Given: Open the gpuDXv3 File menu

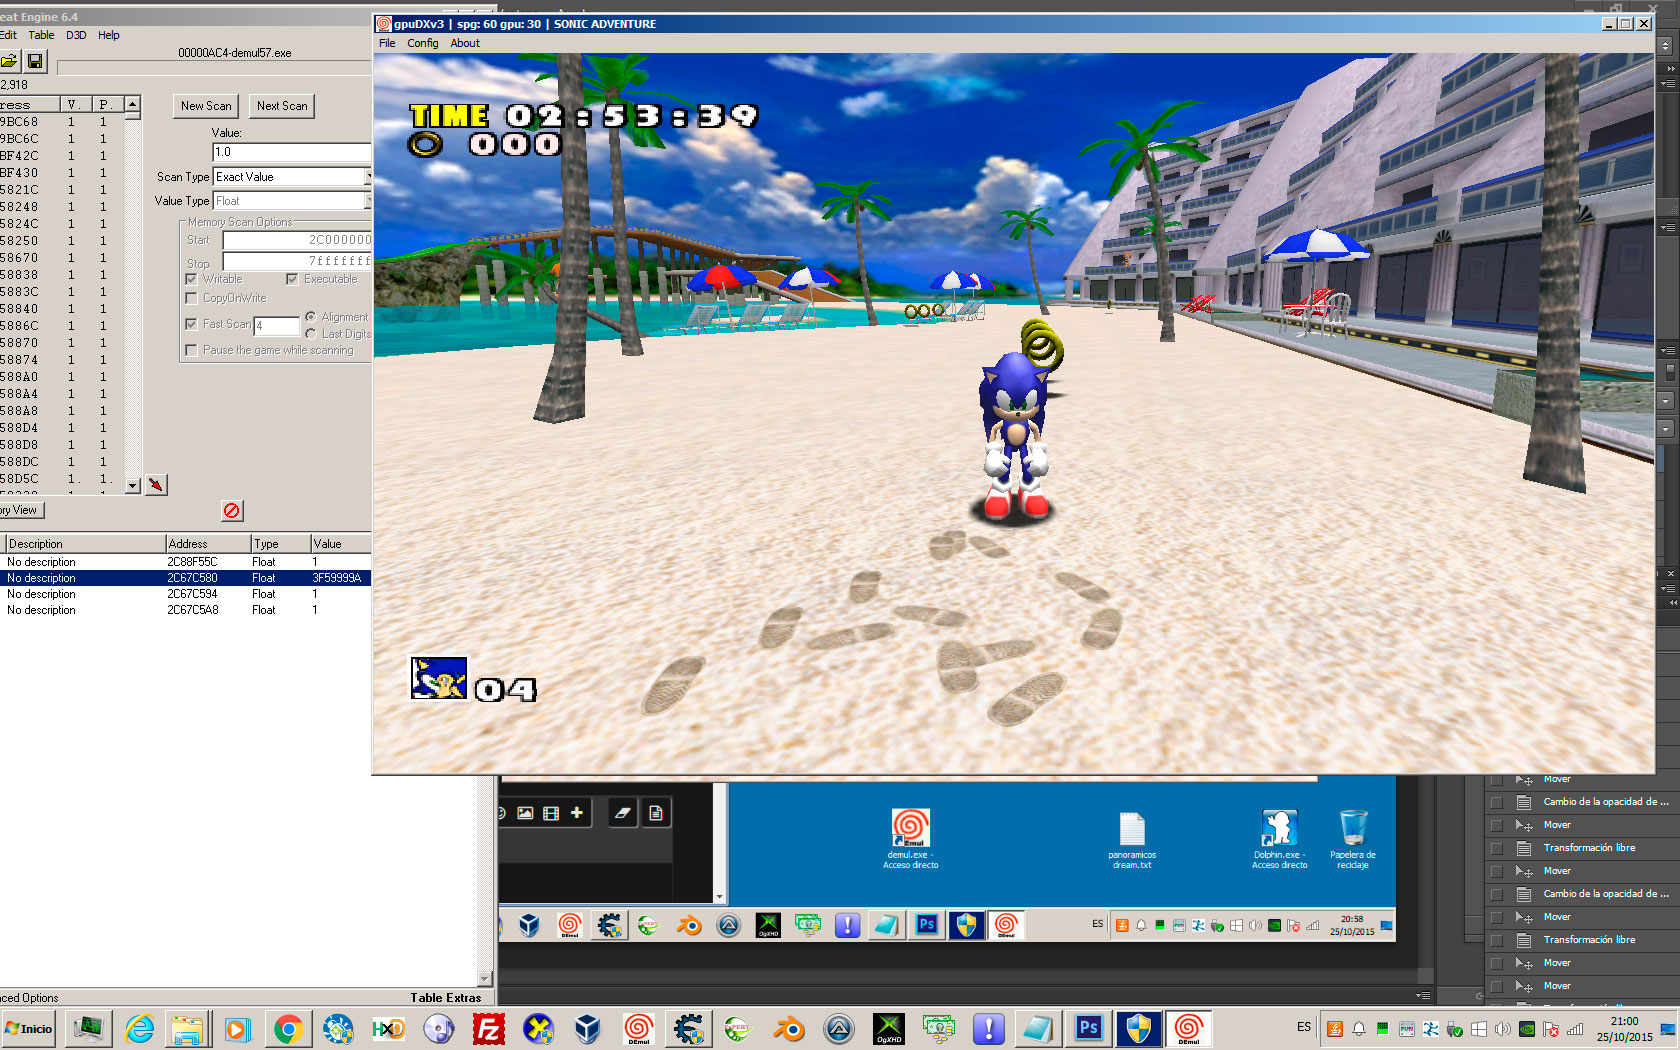Looking at the screenshot, I should pyautogui.click(x=387, y=43).
